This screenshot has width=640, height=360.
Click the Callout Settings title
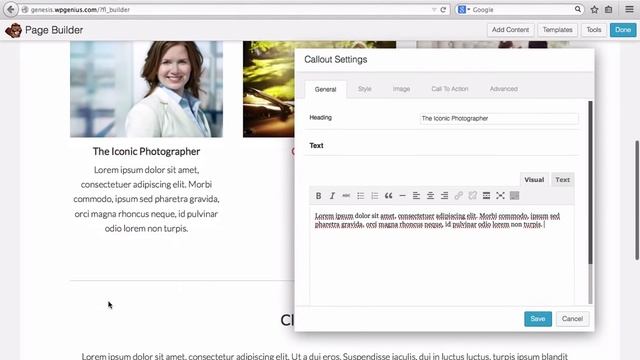(x=336, y=60)
